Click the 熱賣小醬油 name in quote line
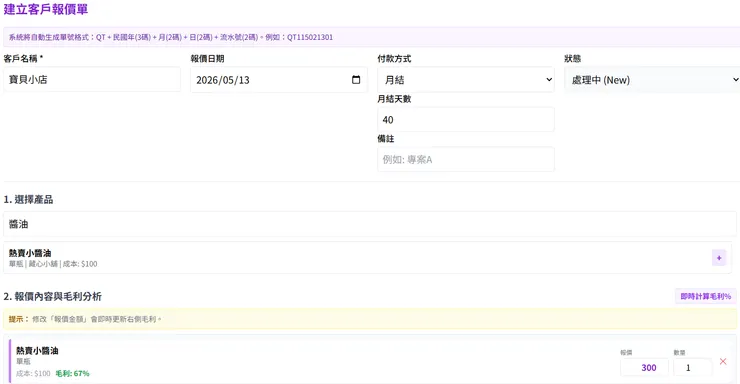This screenshot has width=740, height=384. [x=37, y=351]
